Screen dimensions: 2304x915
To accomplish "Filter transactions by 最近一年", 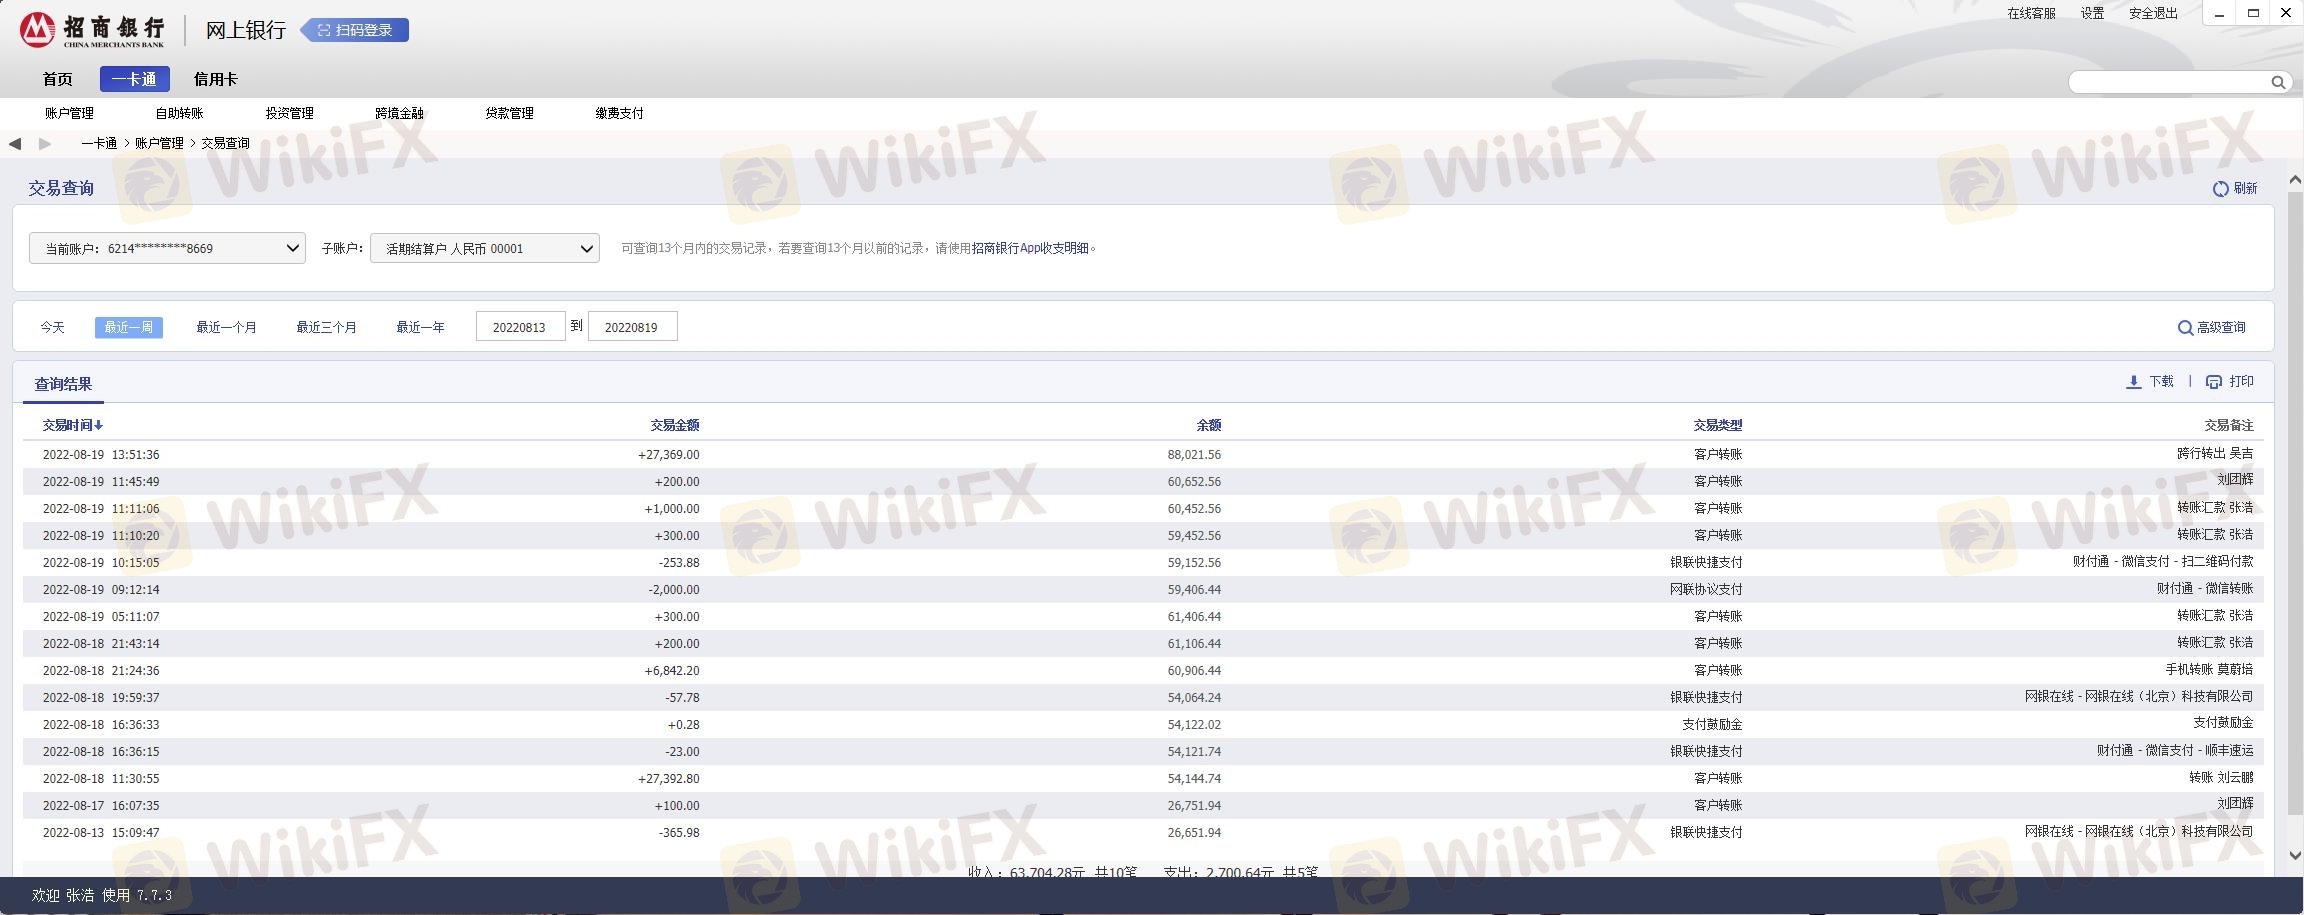I will tap(420, 327).
